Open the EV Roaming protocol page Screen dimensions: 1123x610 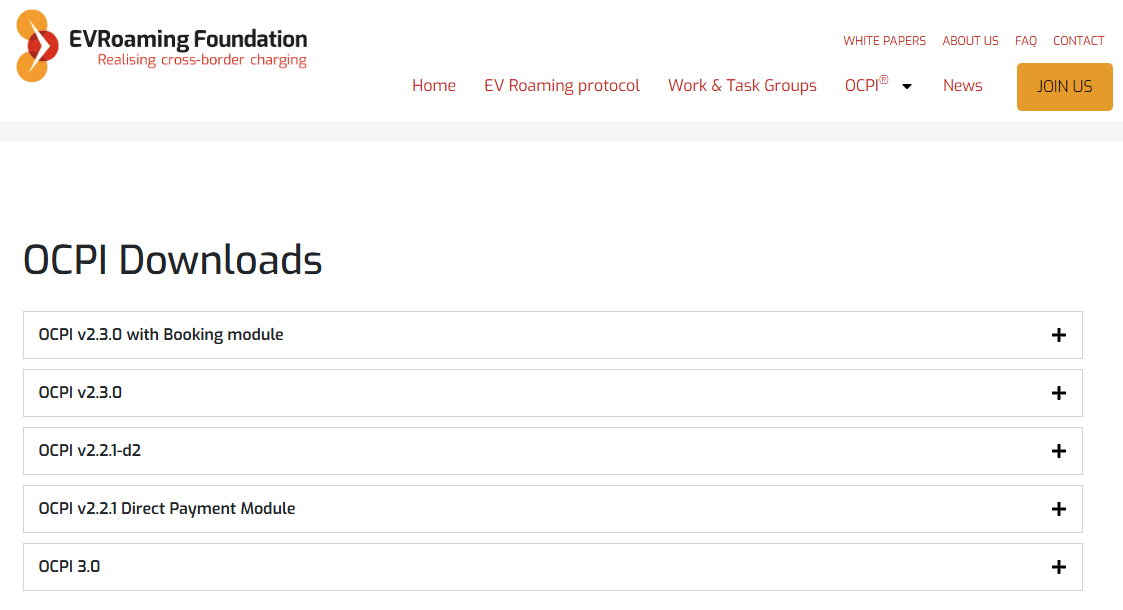click(x=561, y=86)
